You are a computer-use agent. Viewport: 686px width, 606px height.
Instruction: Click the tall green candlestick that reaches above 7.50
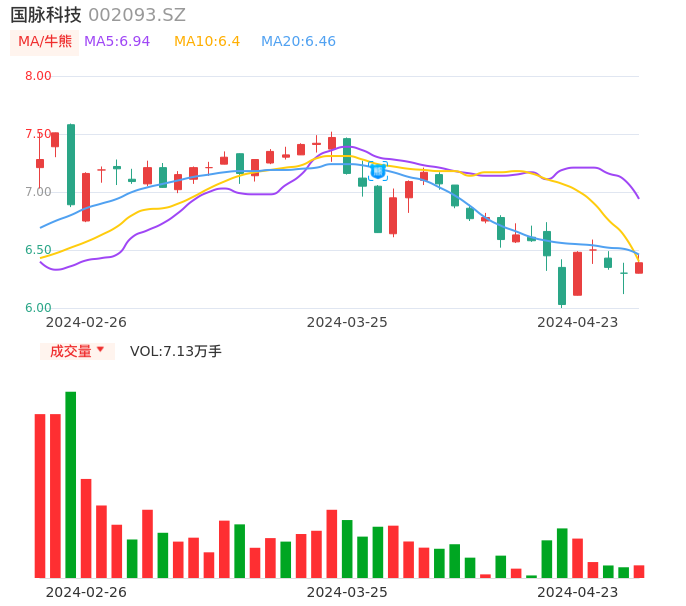click(71, 165)
